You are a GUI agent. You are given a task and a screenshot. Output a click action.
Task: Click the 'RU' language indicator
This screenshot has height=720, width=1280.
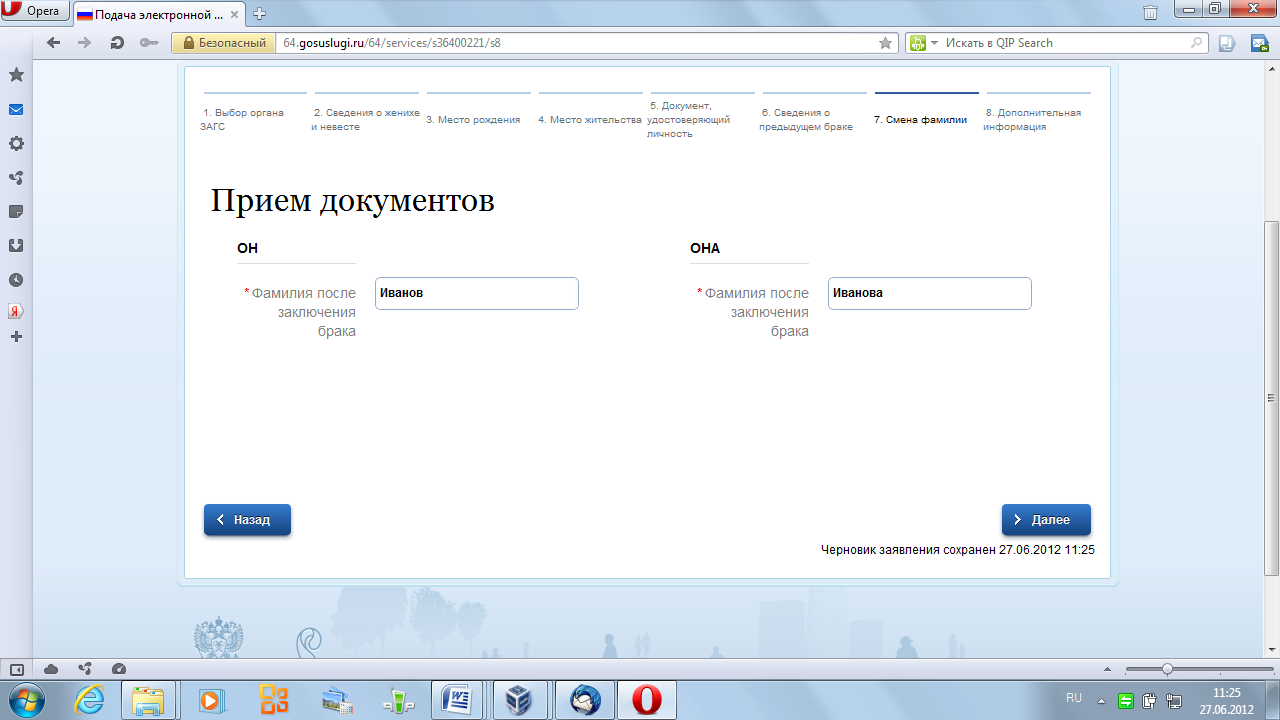1074,697
